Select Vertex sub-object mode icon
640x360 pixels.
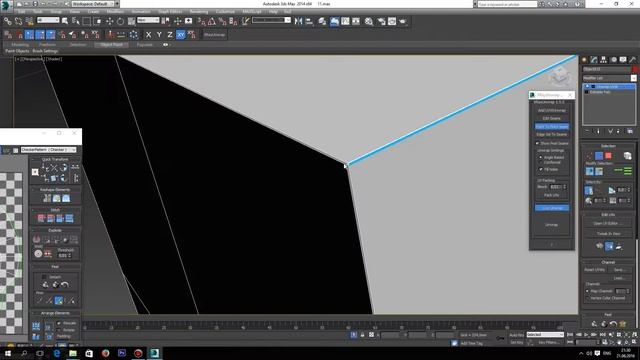tap(589, 156)
